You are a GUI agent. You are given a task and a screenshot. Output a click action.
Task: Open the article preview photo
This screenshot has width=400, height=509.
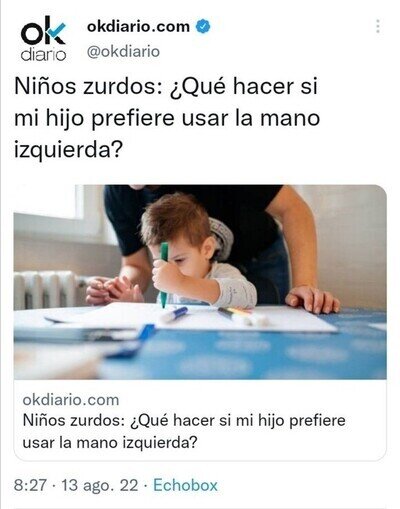point(200,282)
